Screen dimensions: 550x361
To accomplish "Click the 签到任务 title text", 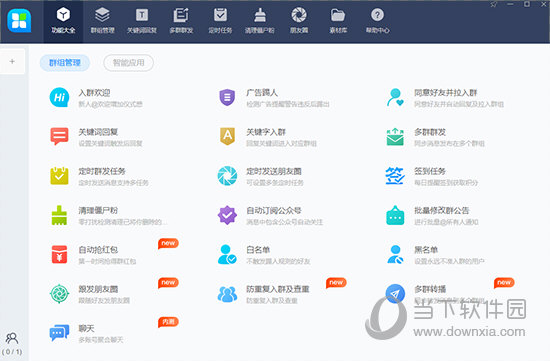I will coord(430,171).
